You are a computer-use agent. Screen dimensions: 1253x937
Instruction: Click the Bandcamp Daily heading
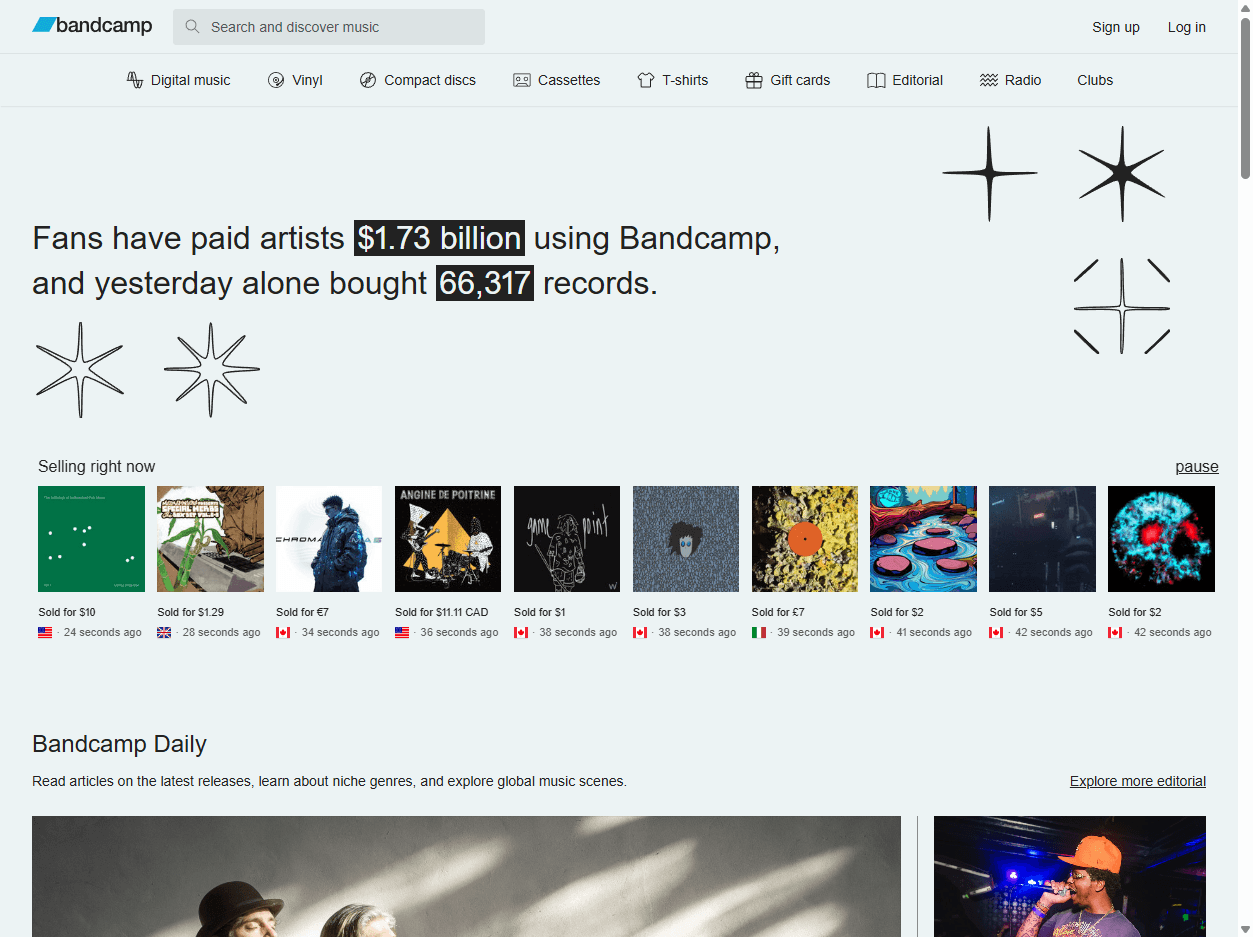coord(119,744)
